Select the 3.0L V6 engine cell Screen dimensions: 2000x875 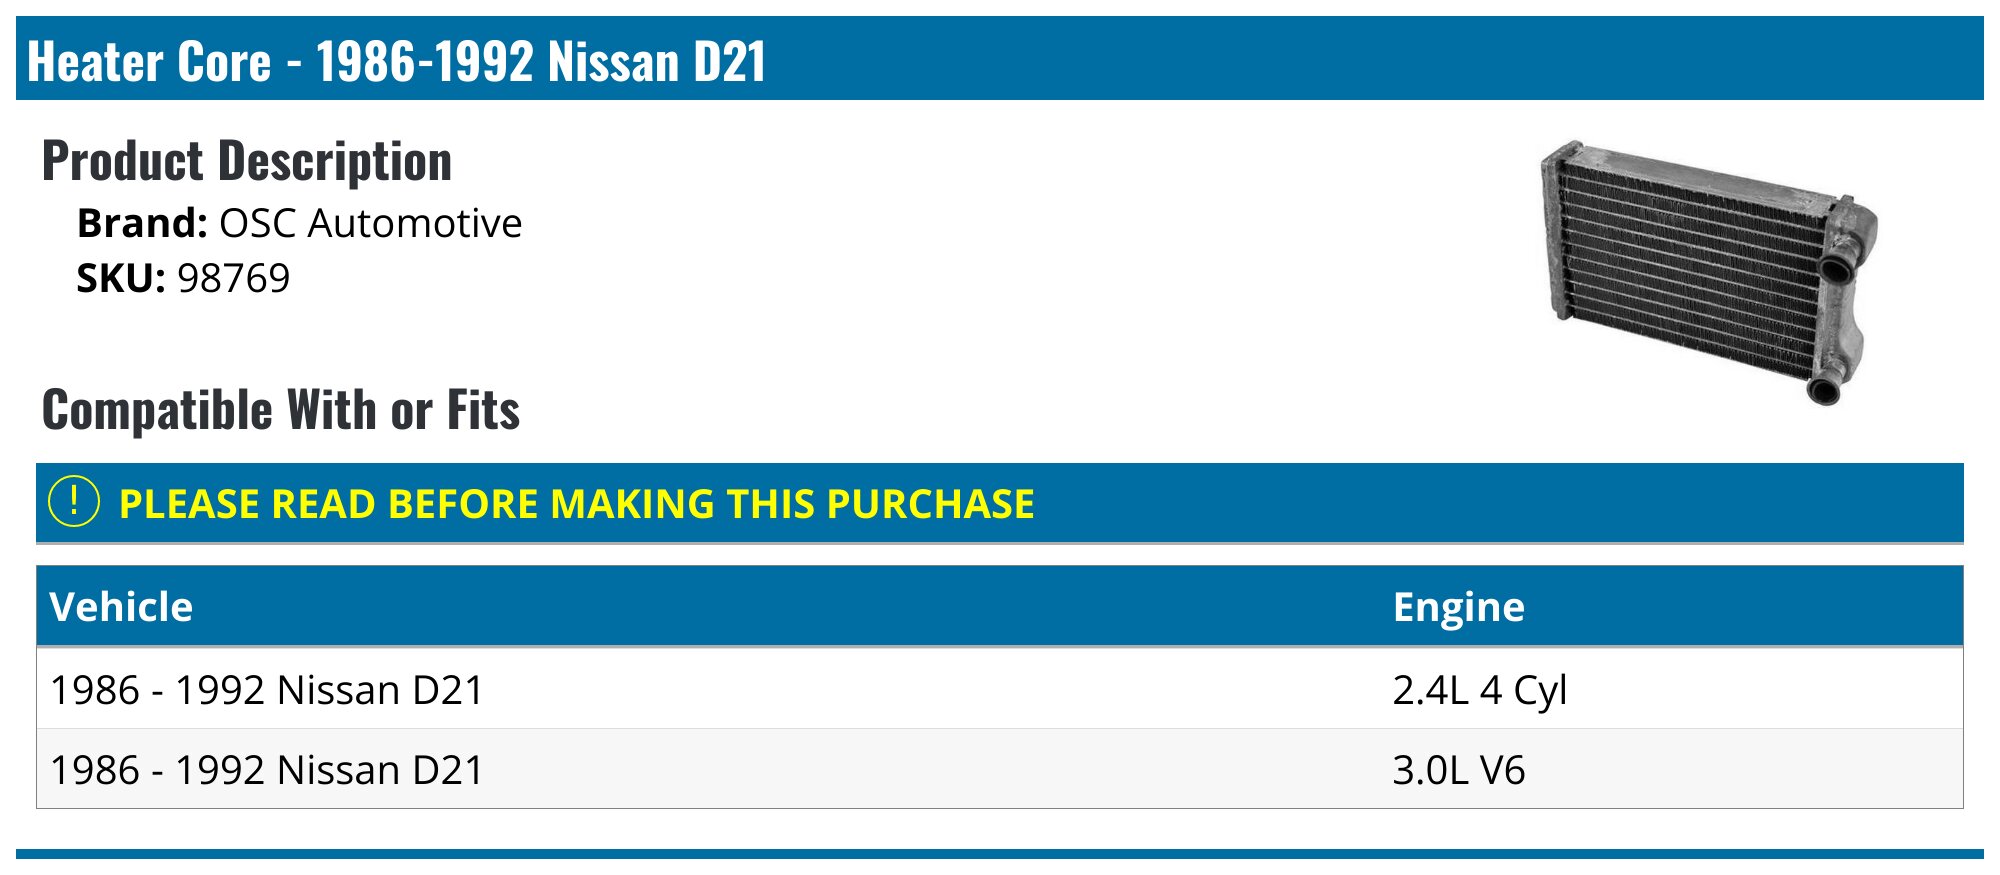(x=1458, y=770)
